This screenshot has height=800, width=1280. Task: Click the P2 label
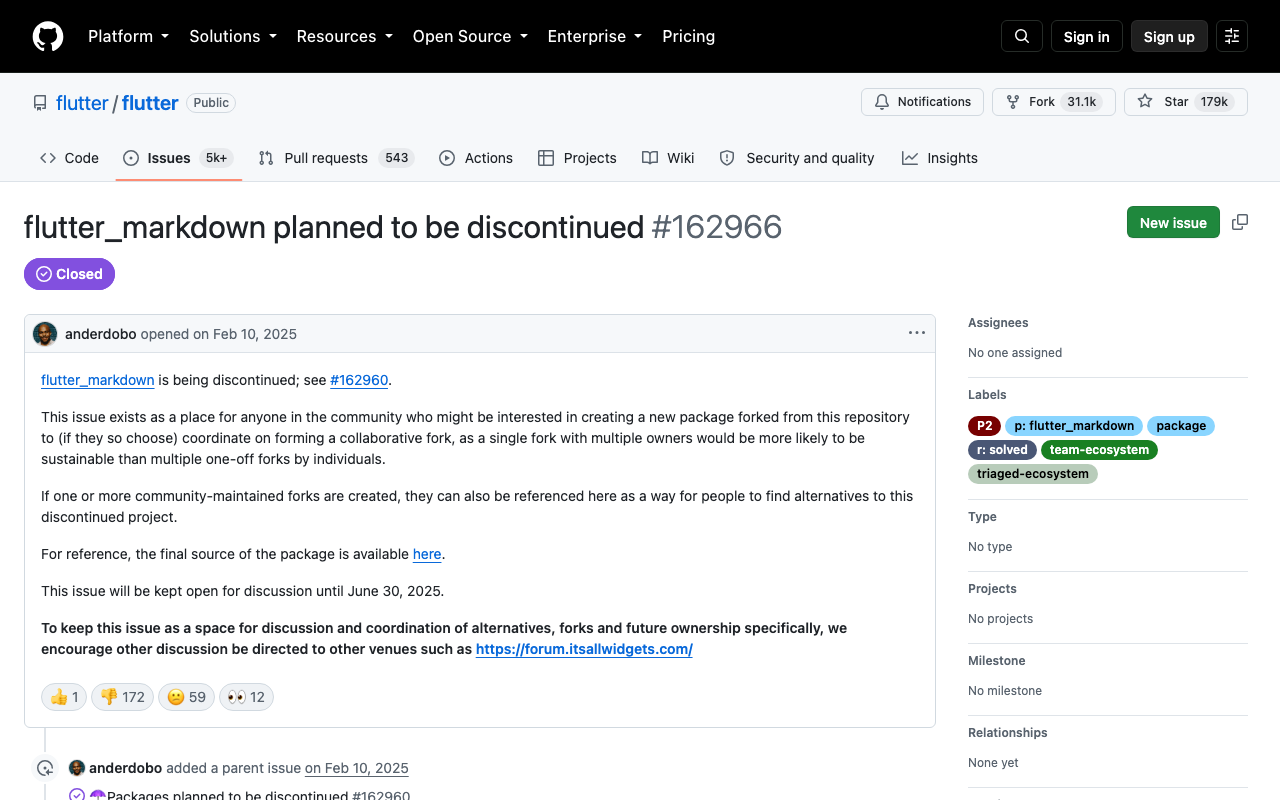[984, 426]
